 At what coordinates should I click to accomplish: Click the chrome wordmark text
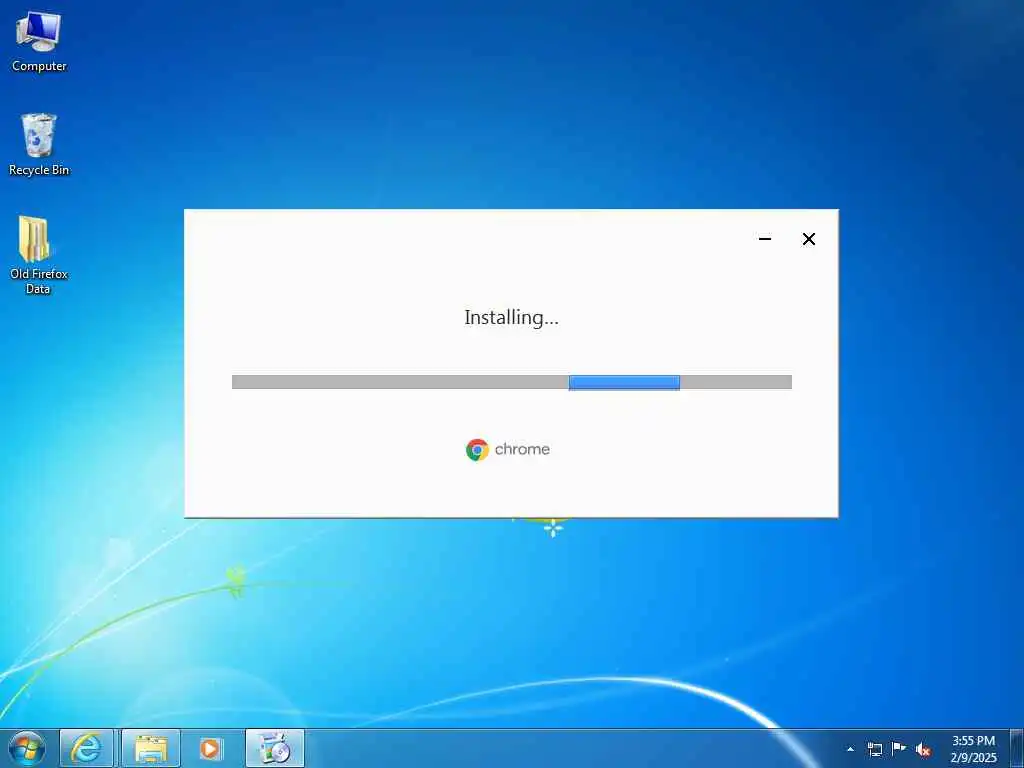[x=522, y=449]
